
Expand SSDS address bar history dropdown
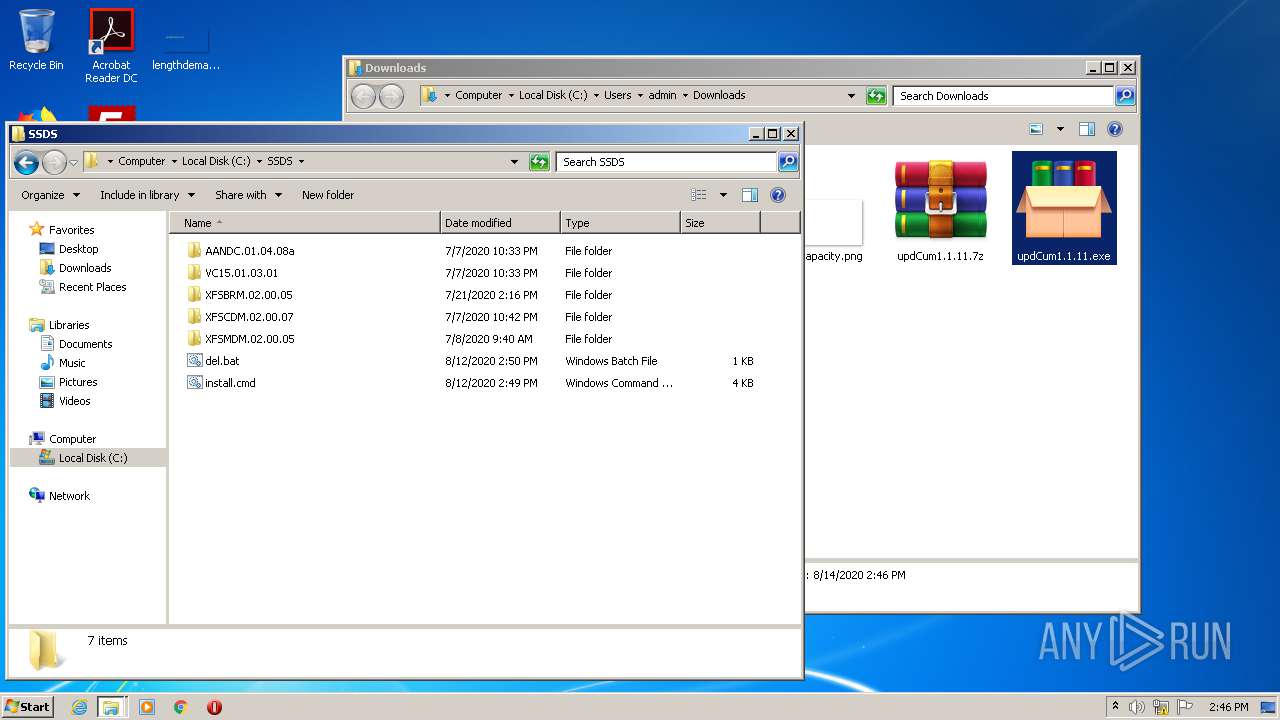pos(514,162)
